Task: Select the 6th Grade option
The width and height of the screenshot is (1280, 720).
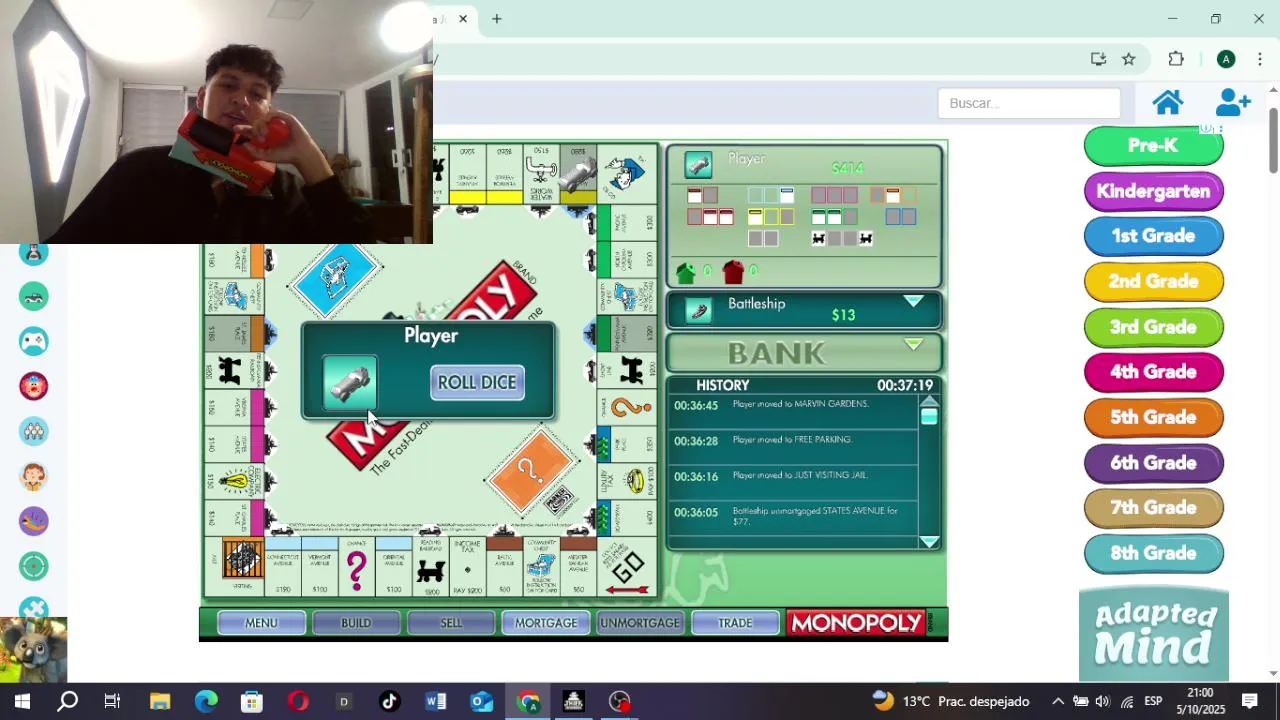Action: 1153,463
